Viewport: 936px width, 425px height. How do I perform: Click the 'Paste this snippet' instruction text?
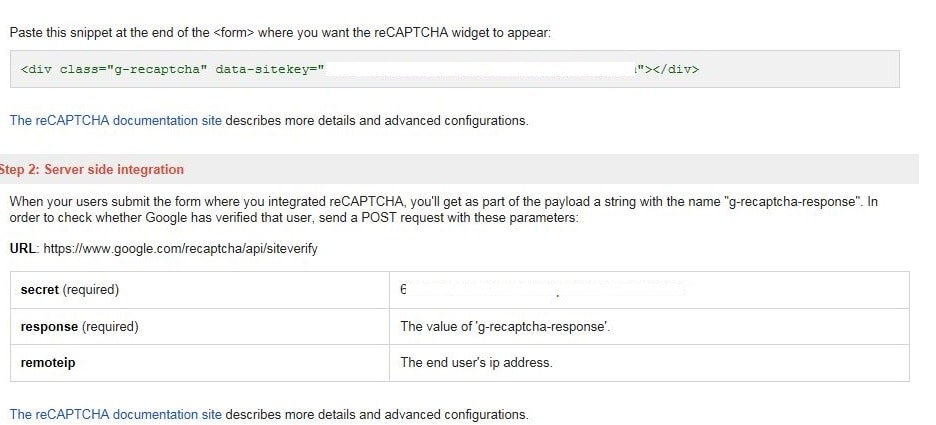[x=280, y=33]
